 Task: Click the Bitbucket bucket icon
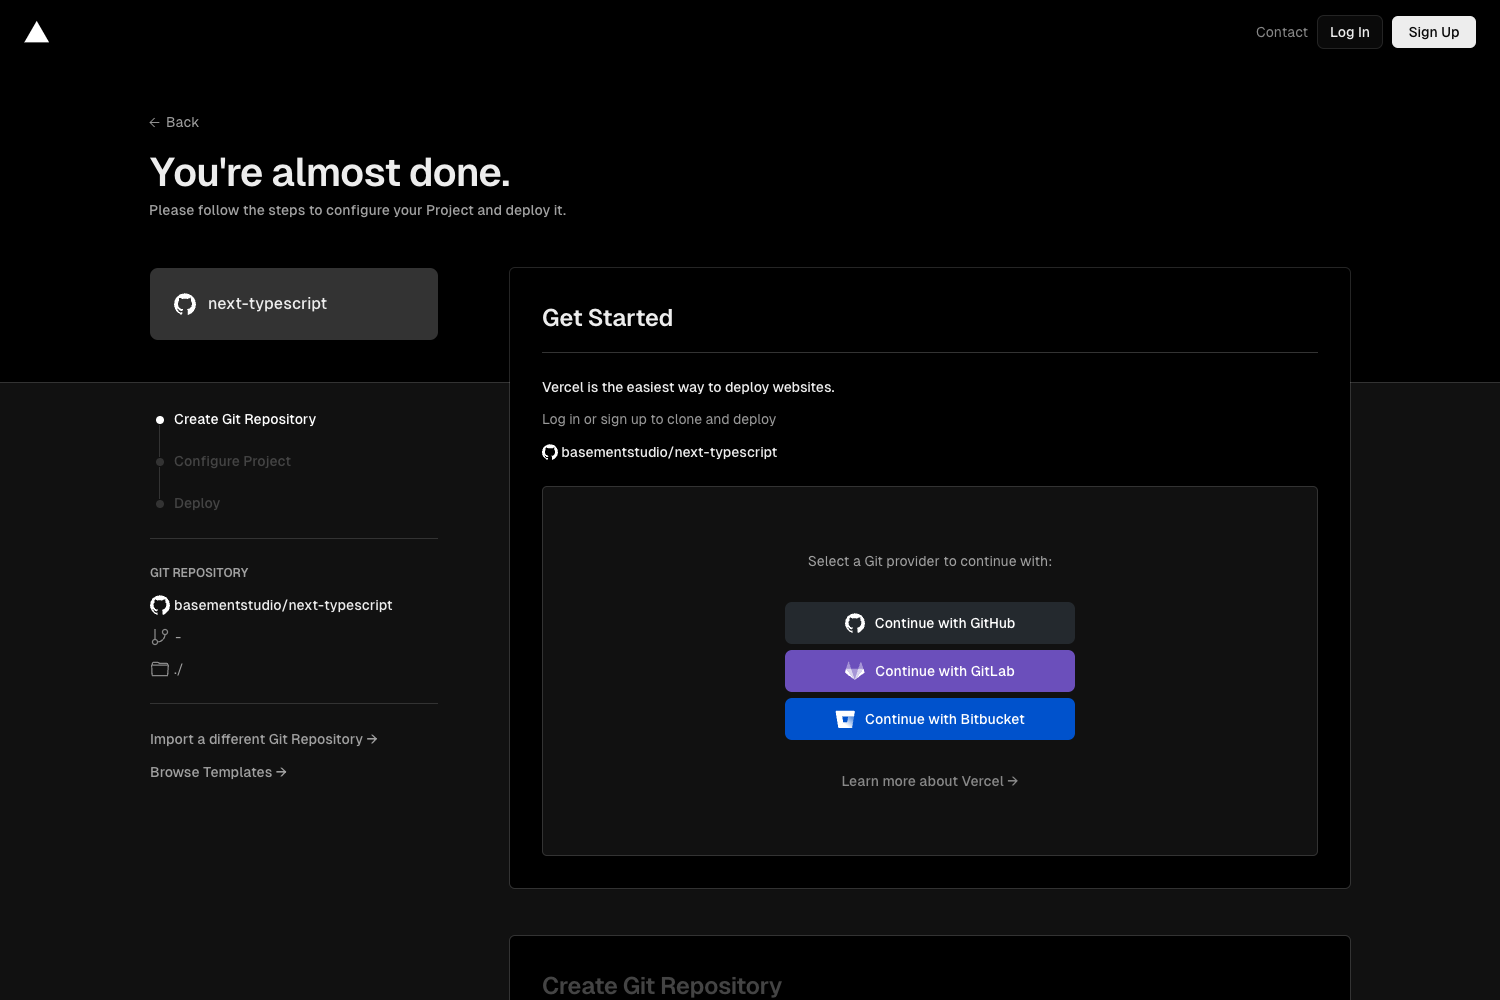846,718
